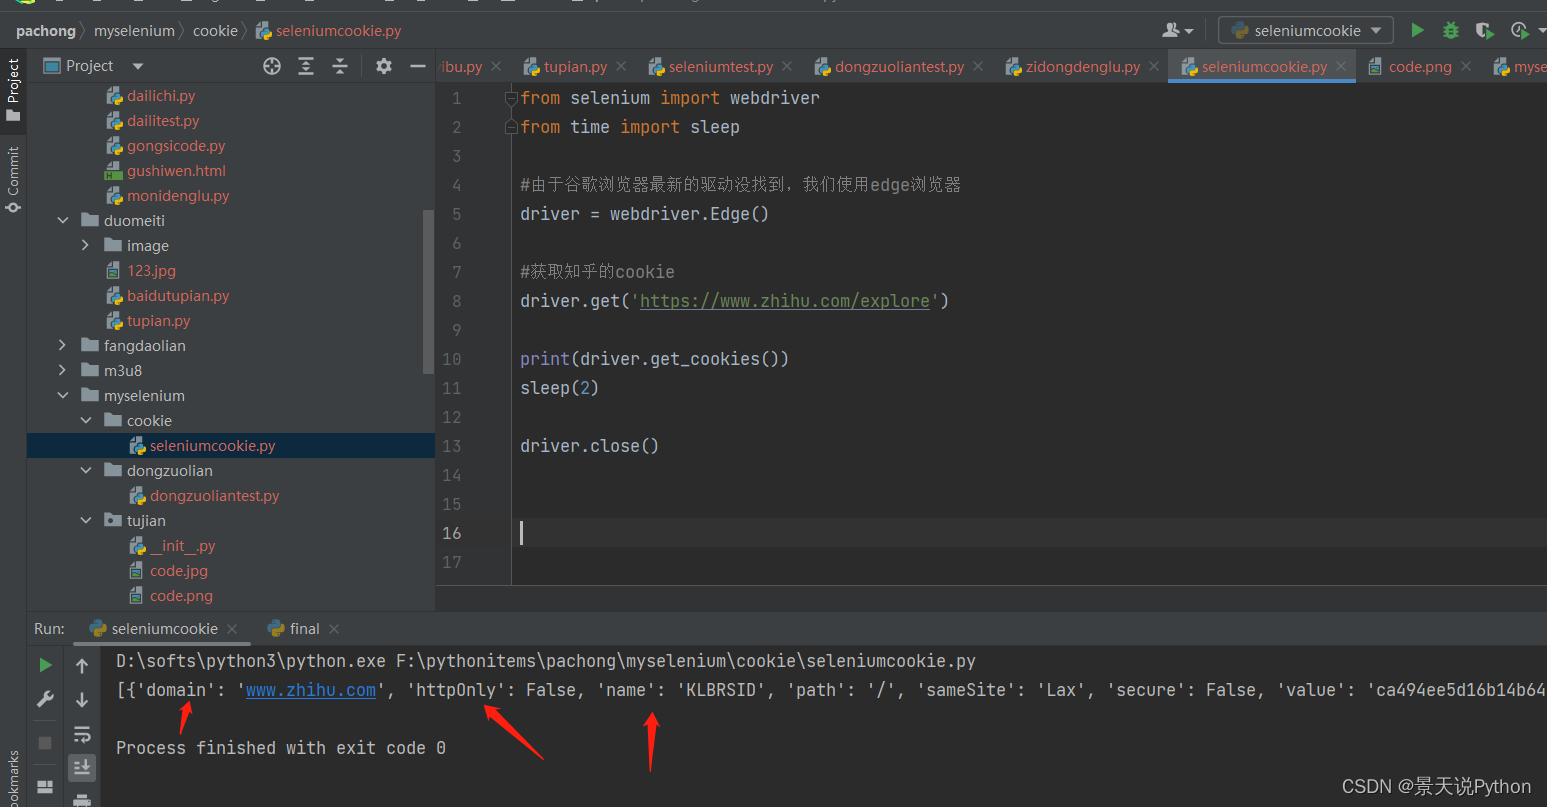Rerun seleniumcookie from the Run panel

[x=45, y=665]
